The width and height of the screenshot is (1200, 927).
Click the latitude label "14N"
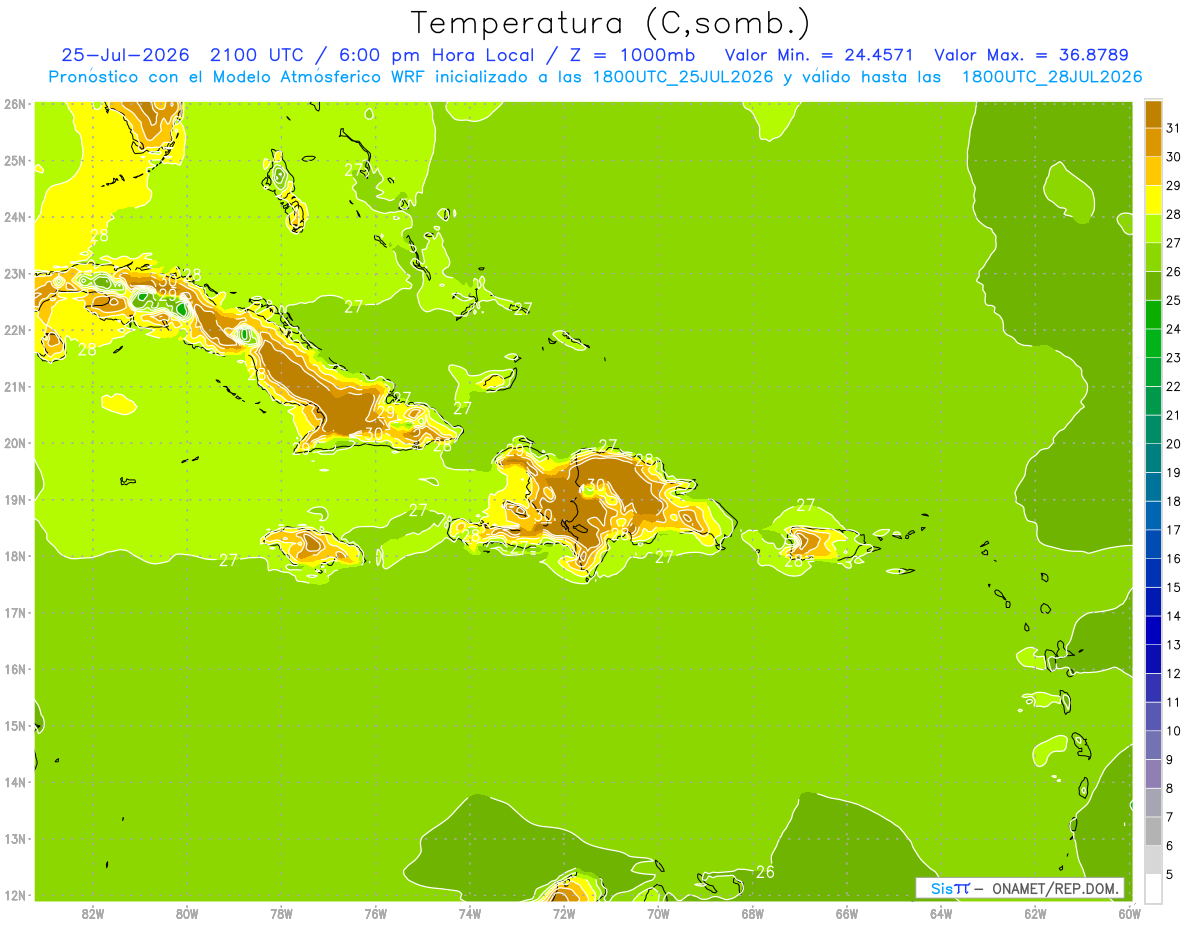coord(14,782)
